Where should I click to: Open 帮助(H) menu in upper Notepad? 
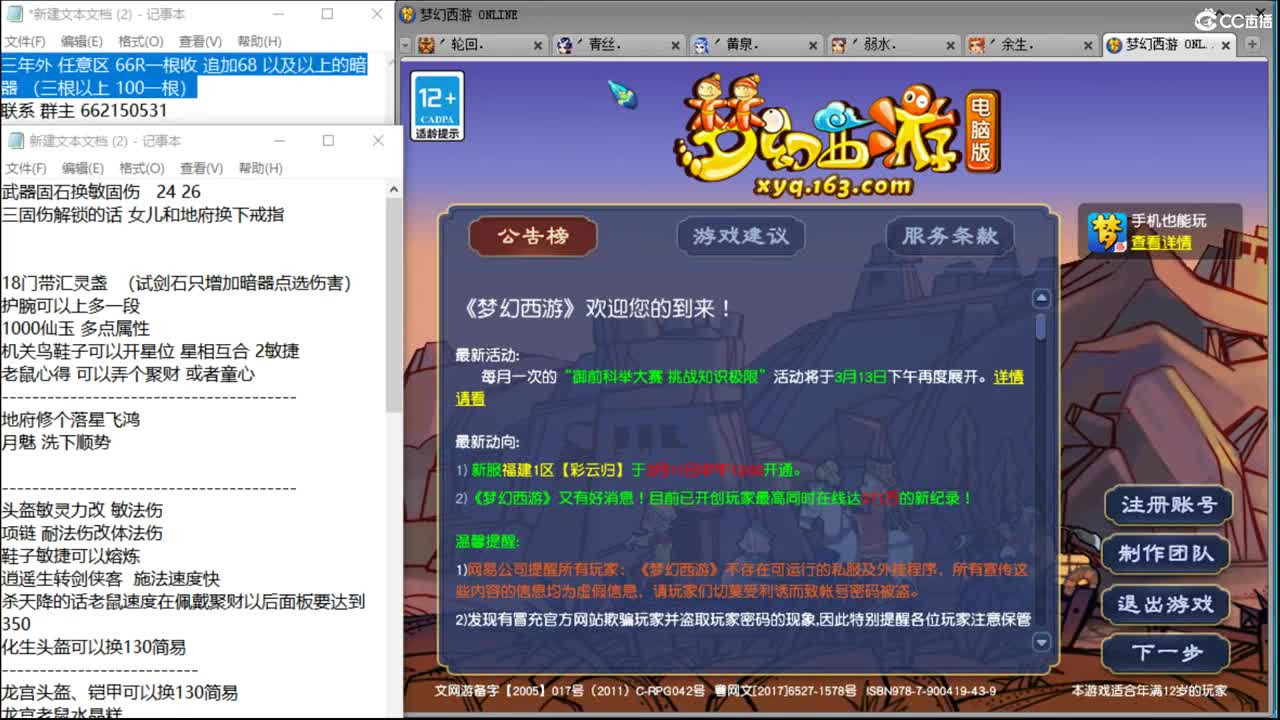259,41
